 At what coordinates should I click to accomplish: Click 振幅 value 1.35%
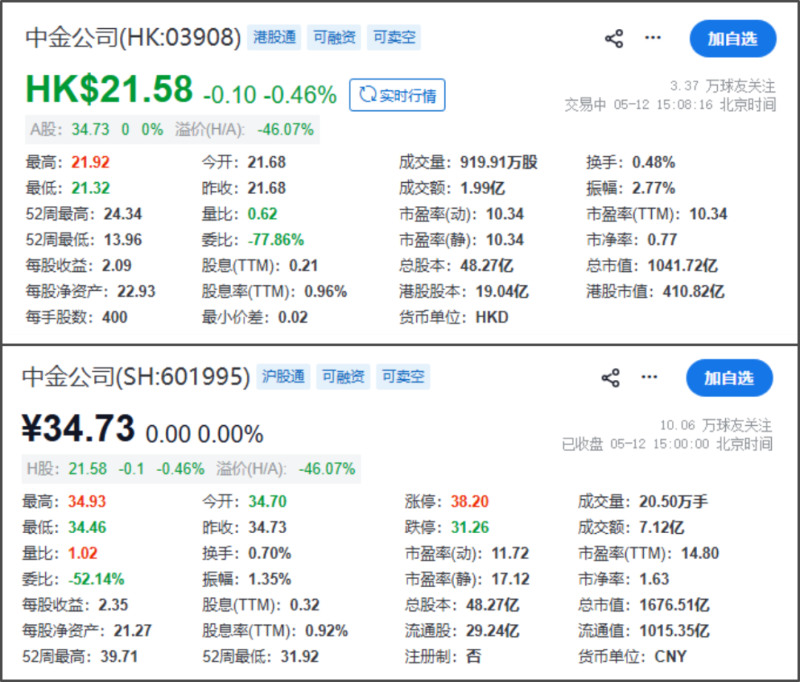pos(269,579)
